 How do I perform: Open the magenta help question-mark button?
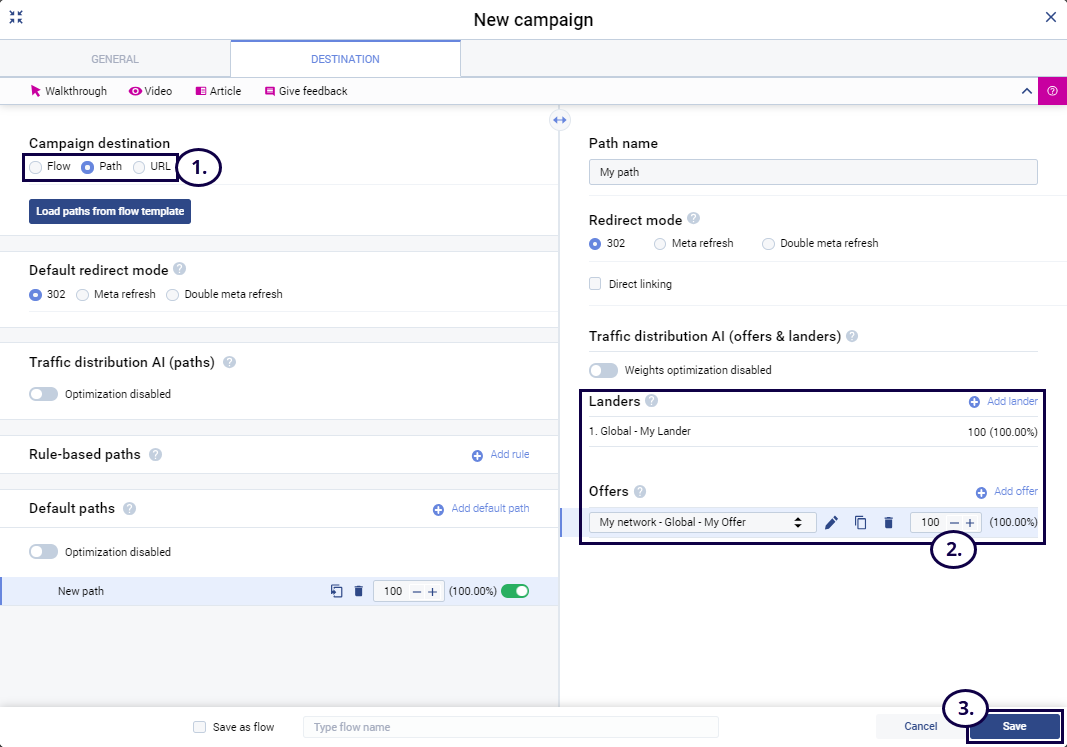click(1052, 91)
